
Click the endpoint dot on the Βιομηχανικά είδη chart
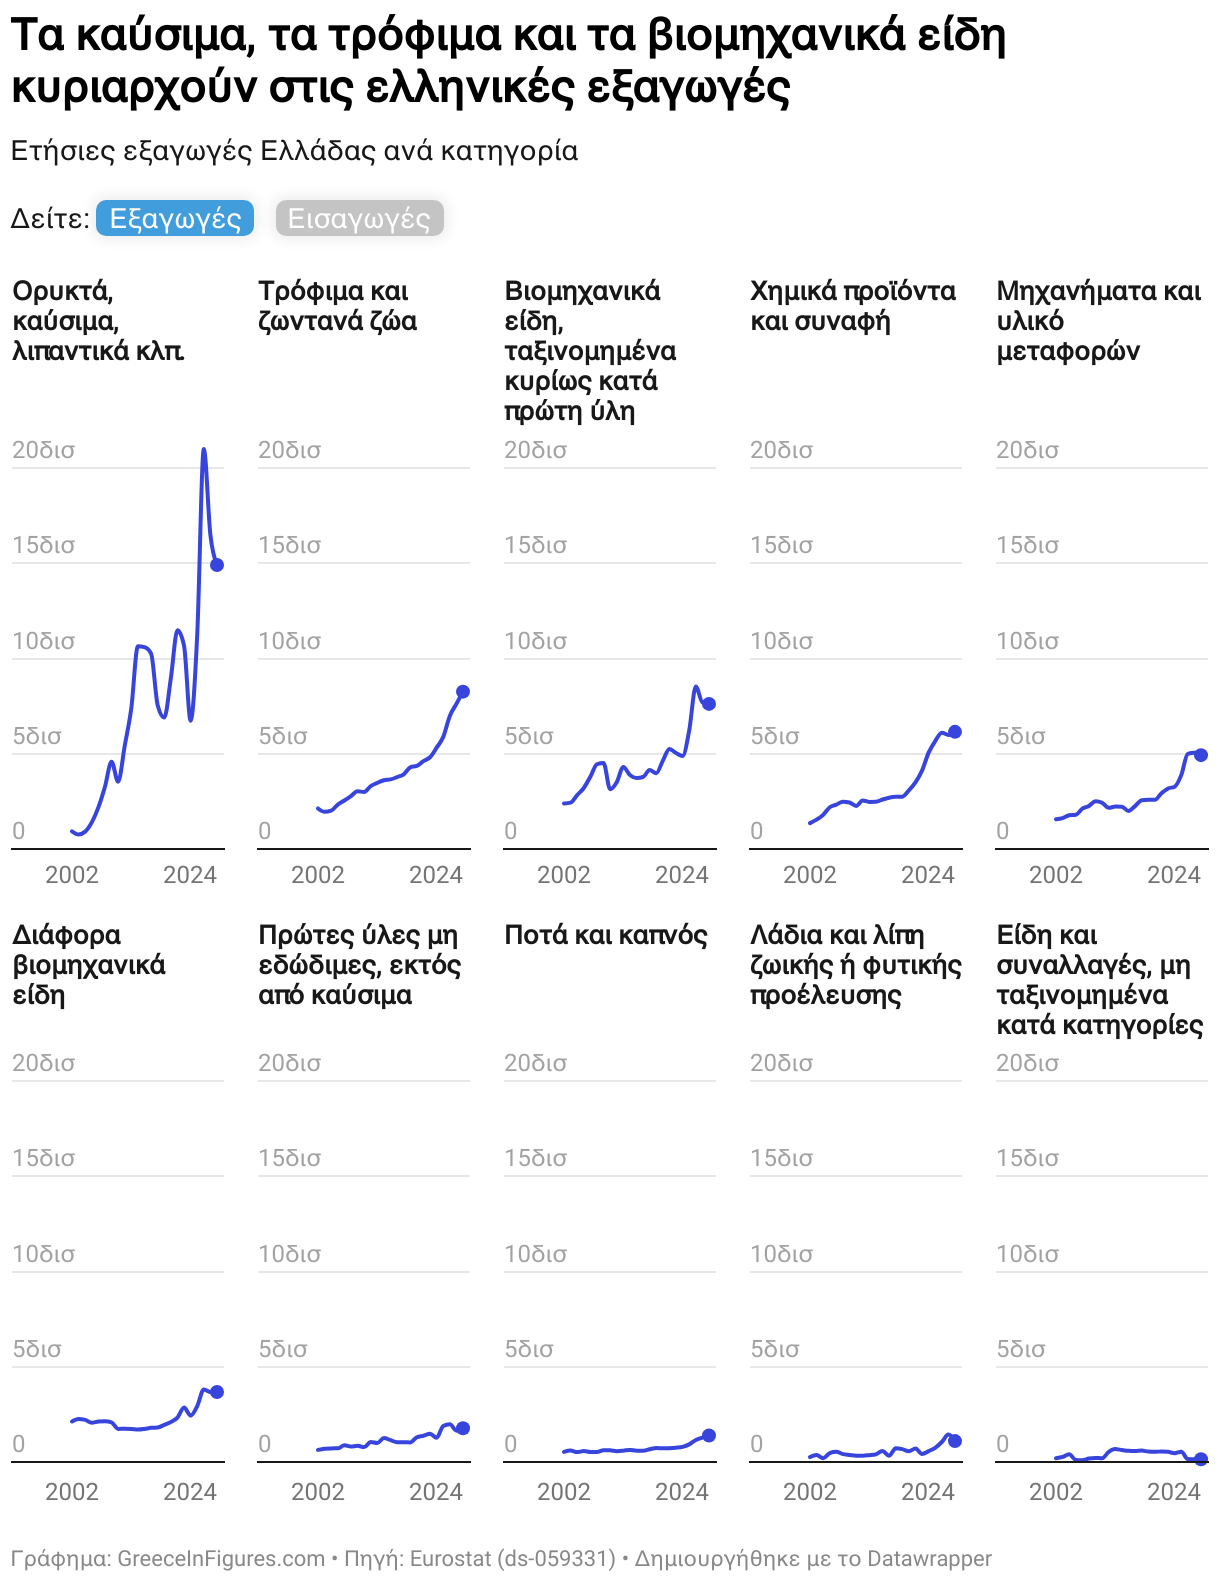coord(709,704)
